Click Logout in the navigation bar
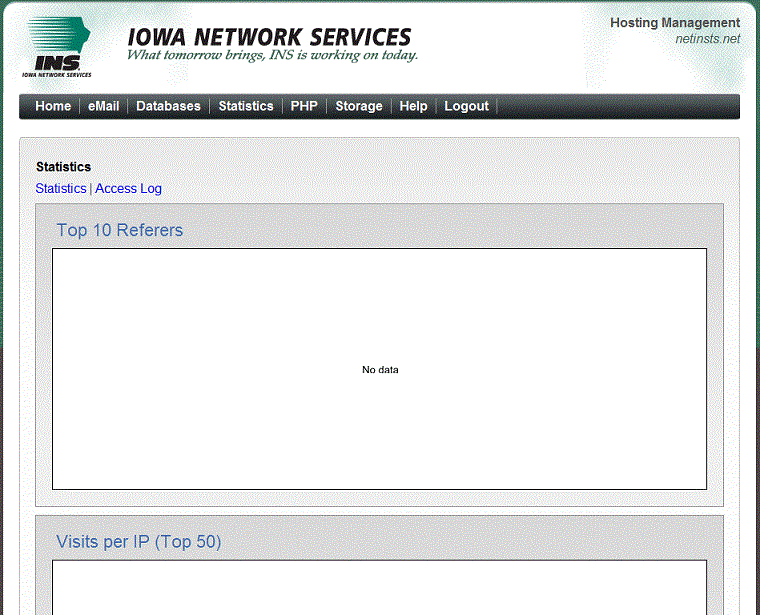Screen dimensions: 760x615 pyautogui.click(x=466, y=106)
